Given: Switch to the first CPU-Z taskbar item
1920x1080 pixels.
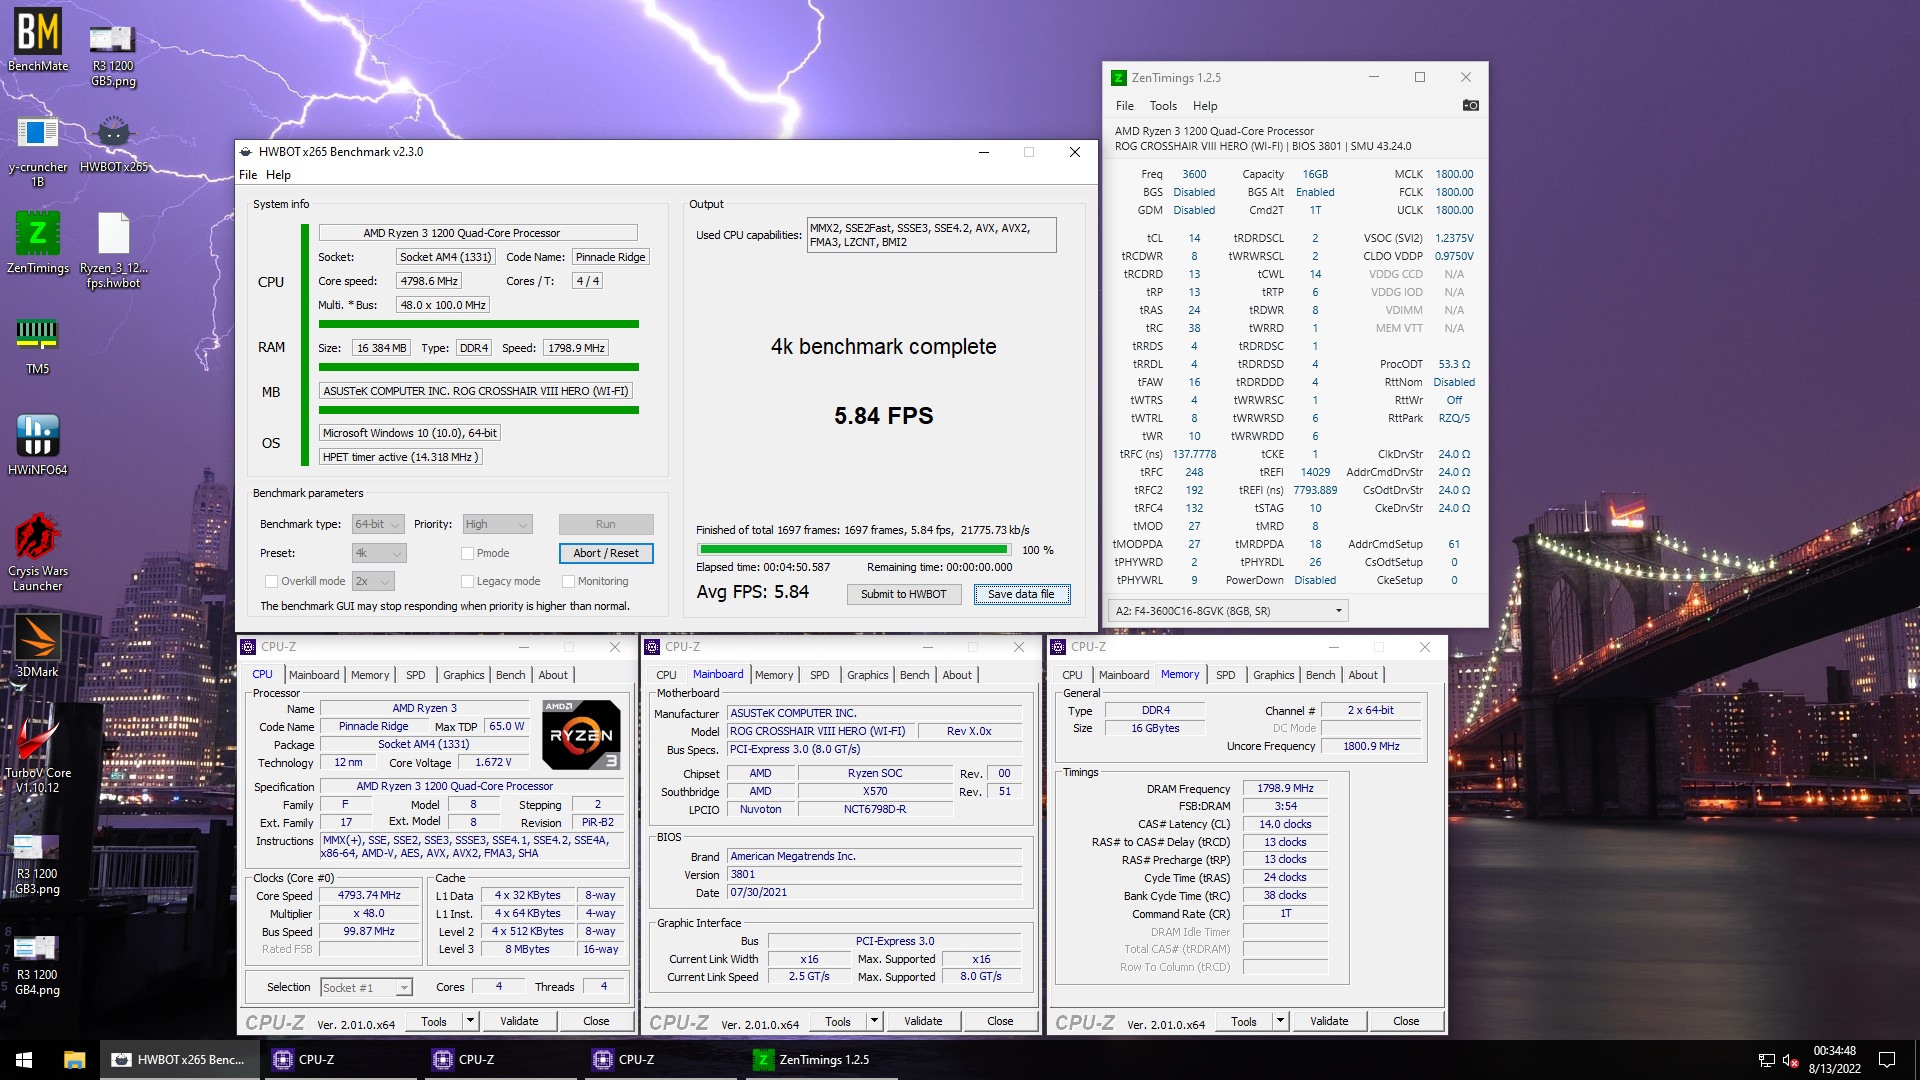Looking at the screenshot, I should (340, 1059).
